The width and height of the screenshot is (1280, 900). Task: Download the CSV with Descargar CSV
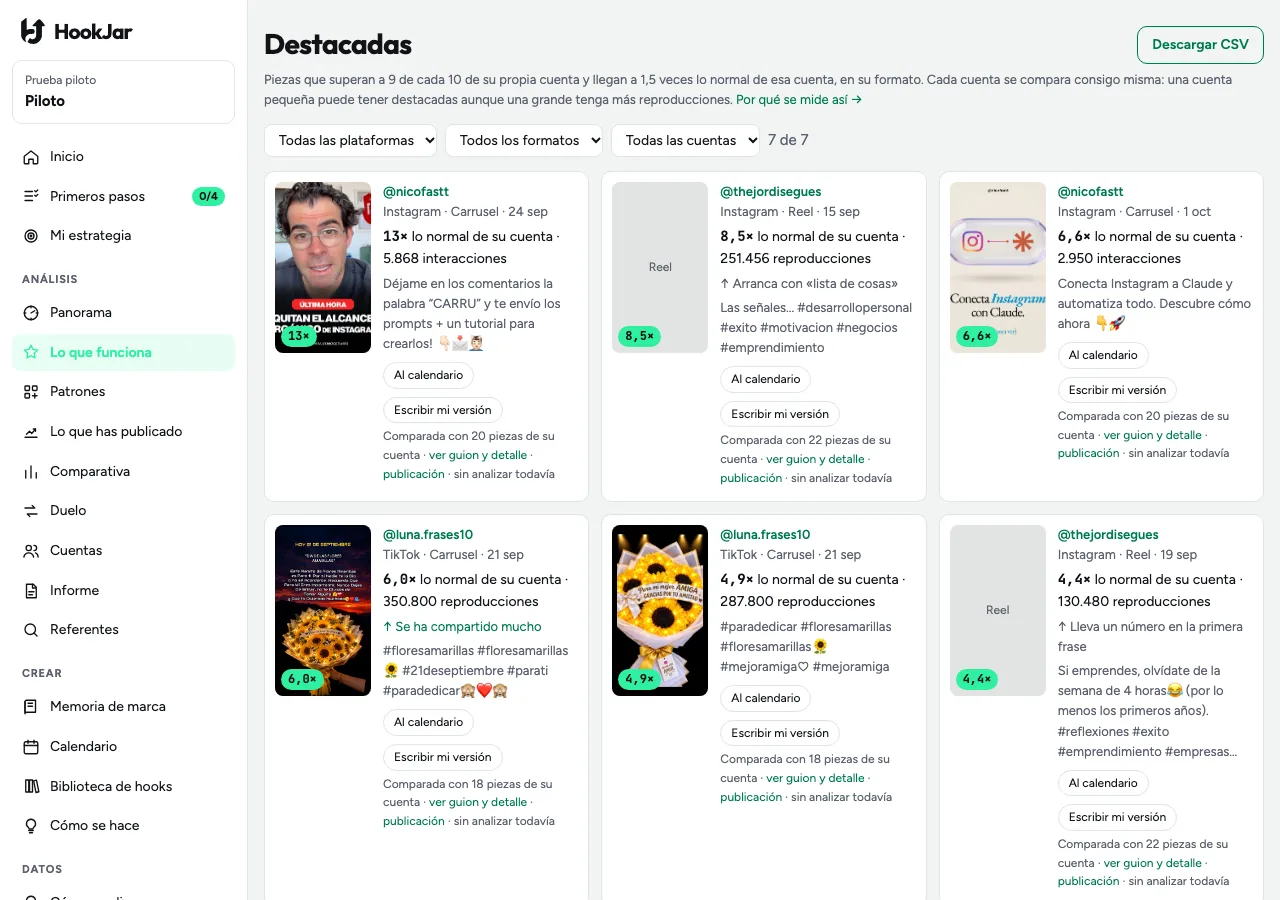[1200, 45]
